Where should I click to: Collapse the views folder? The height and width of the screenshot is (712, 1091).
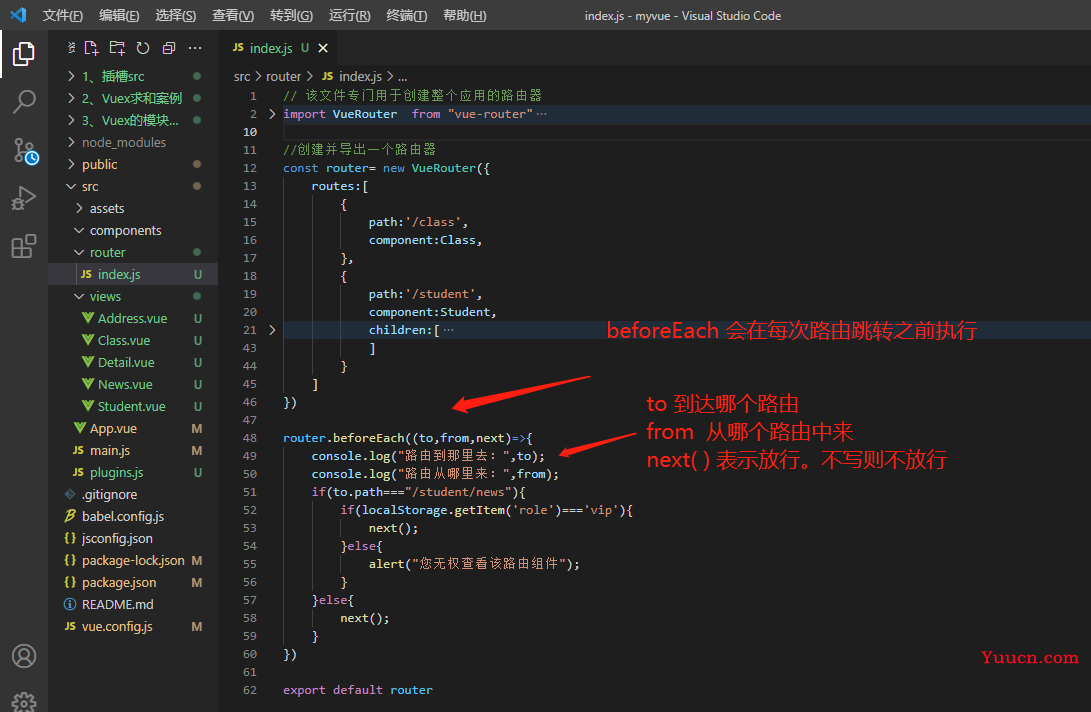pos(133,296)
